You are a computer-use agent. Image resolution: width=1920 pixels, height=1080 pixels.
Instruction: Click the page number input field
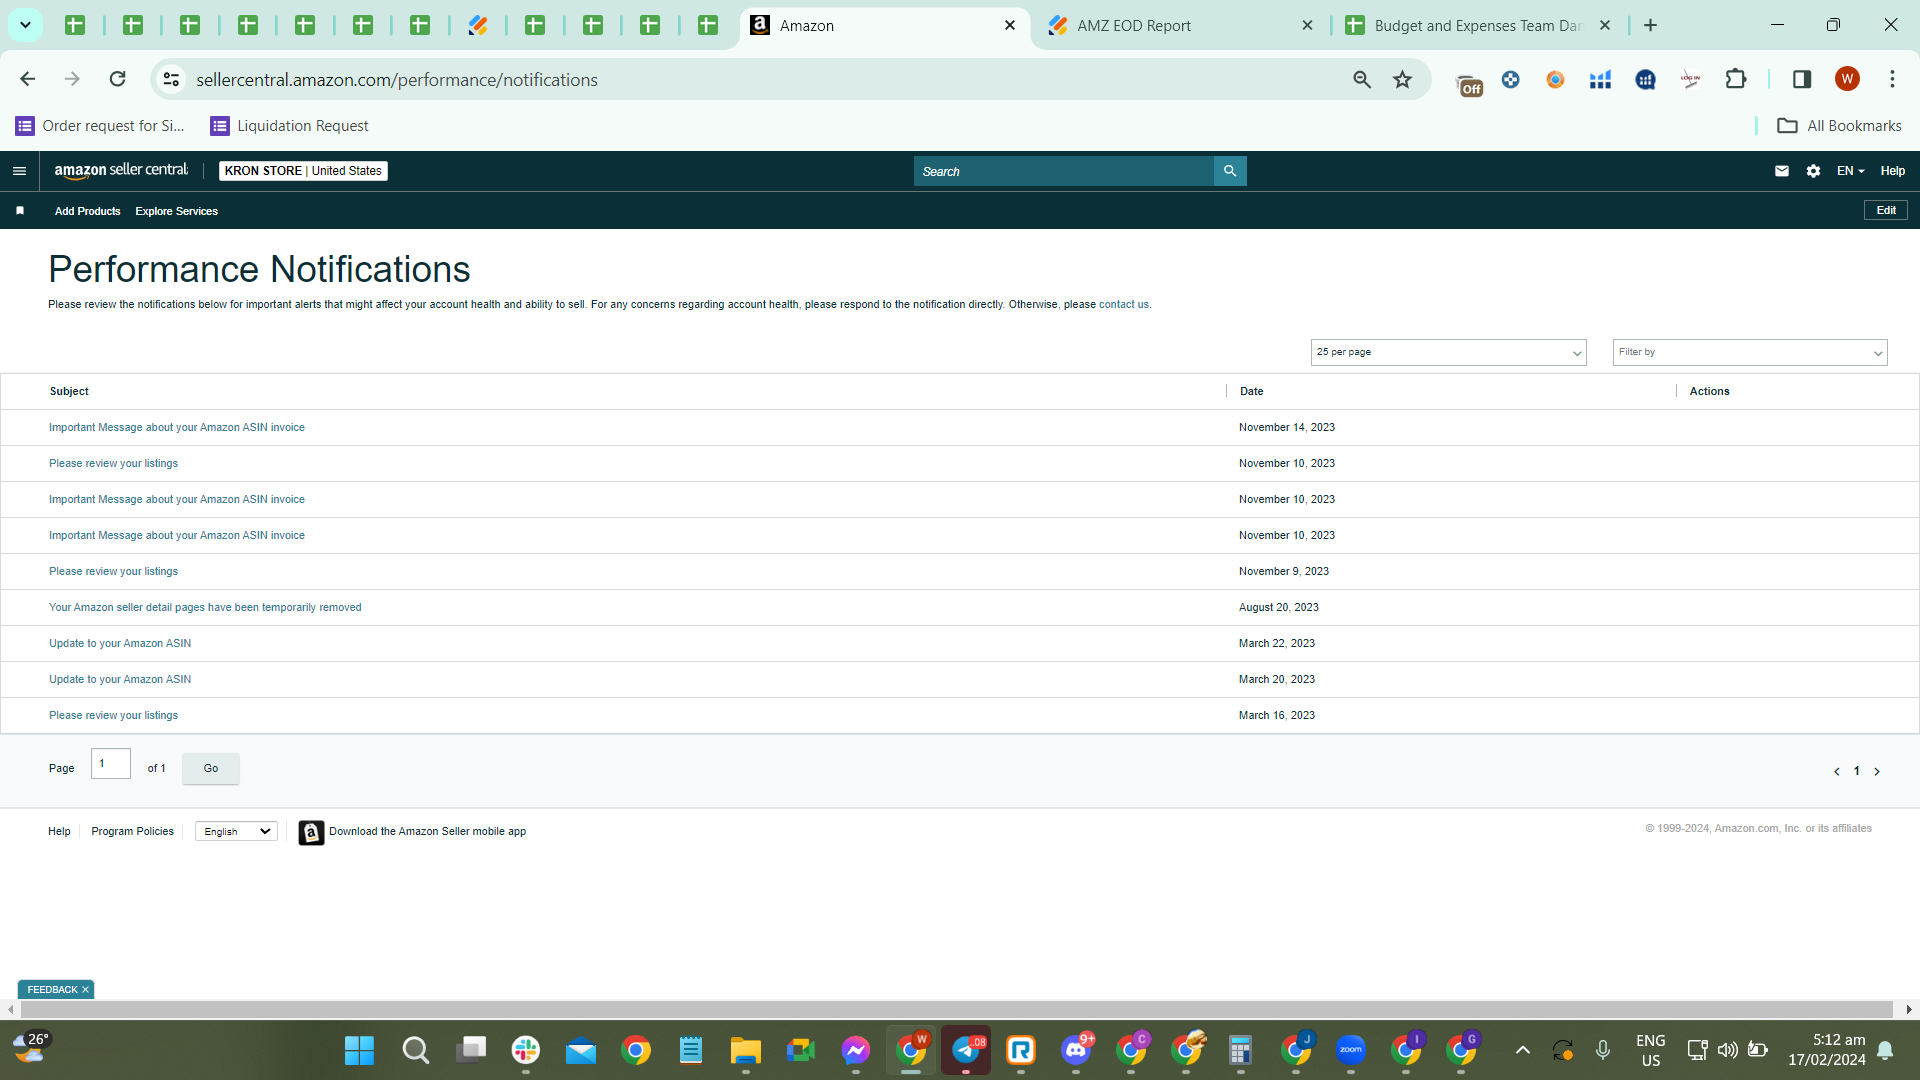click(x=111, y=763)
